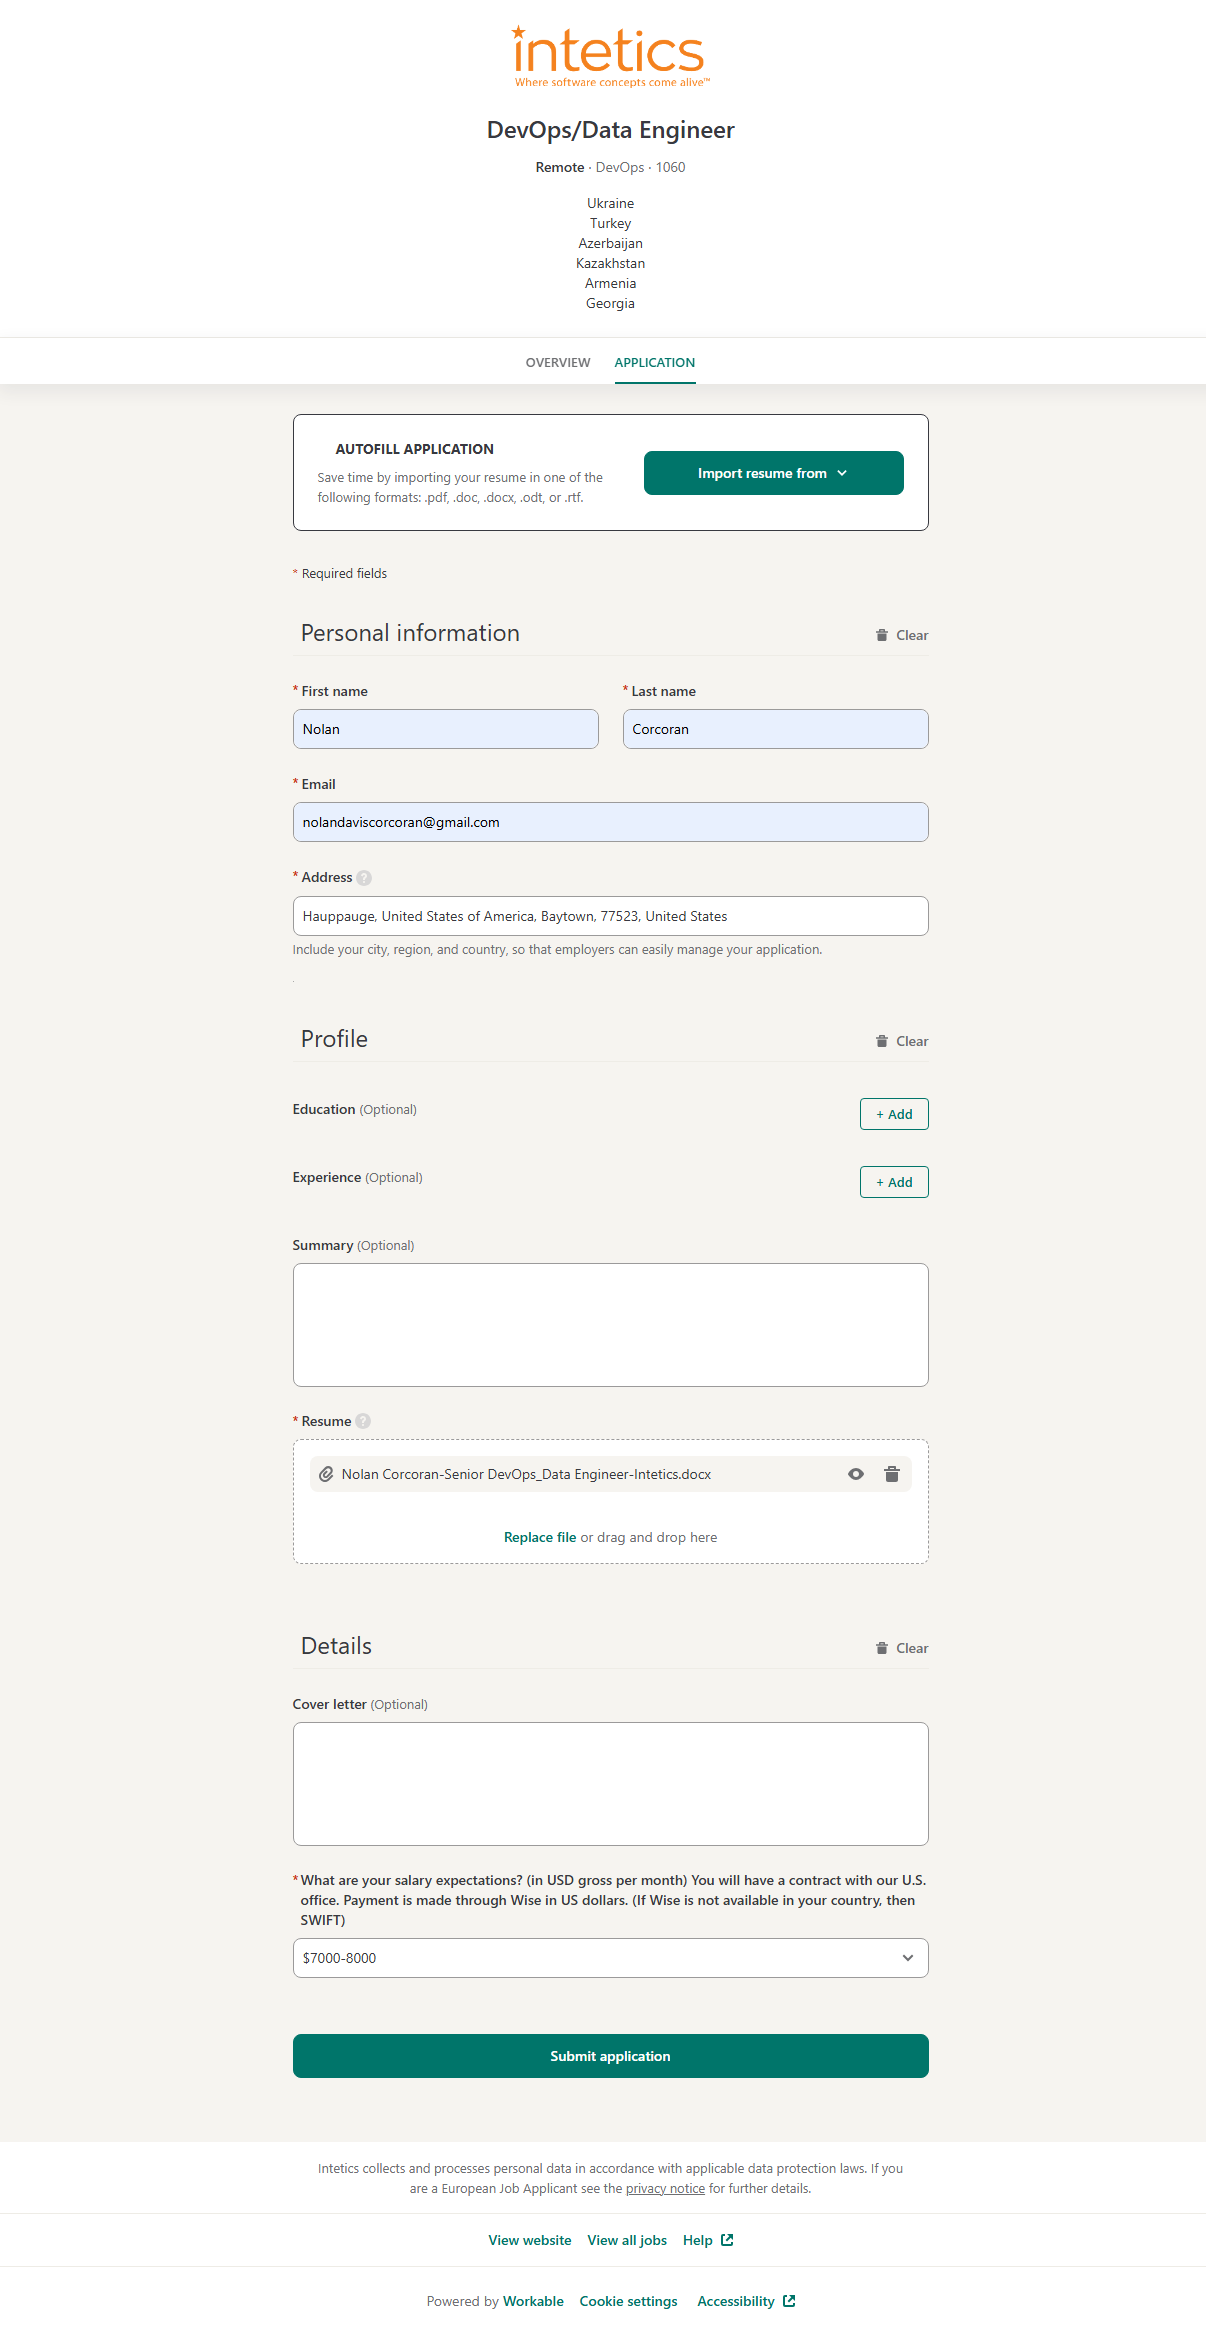Select the Application tab
The width and height of the screenshot is (1206, 2335).
(654, 362)
